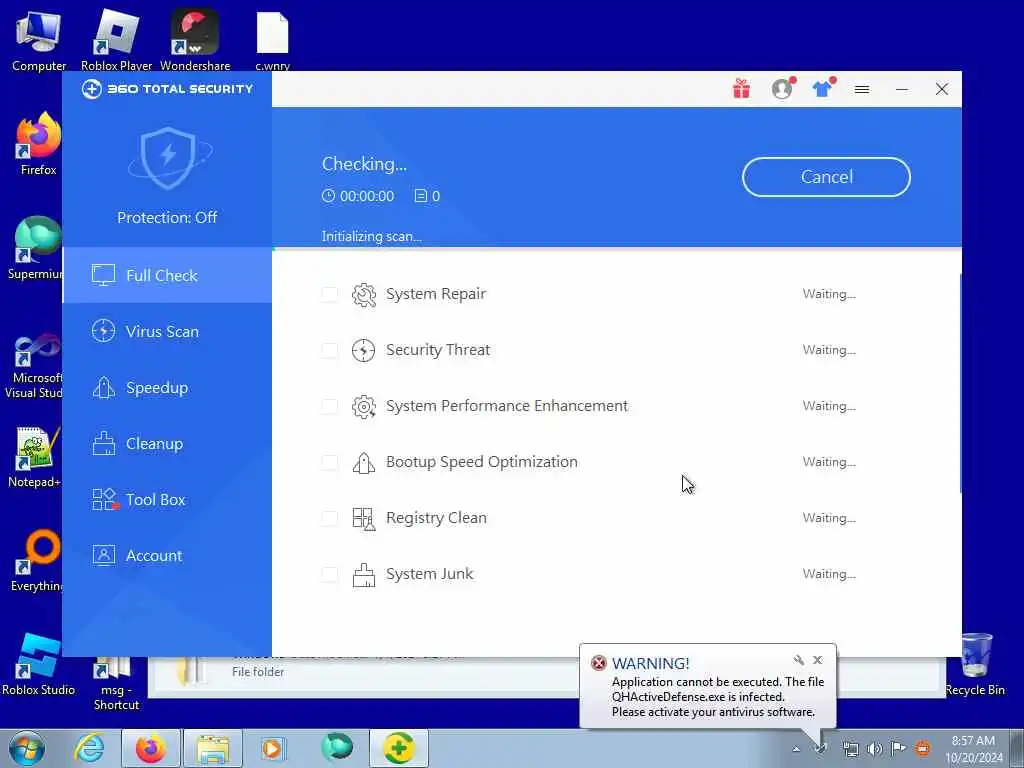Open the Speedup section
Viewport: 1024px width, 768px height.
pyautogui.click(x=167, y=388)
